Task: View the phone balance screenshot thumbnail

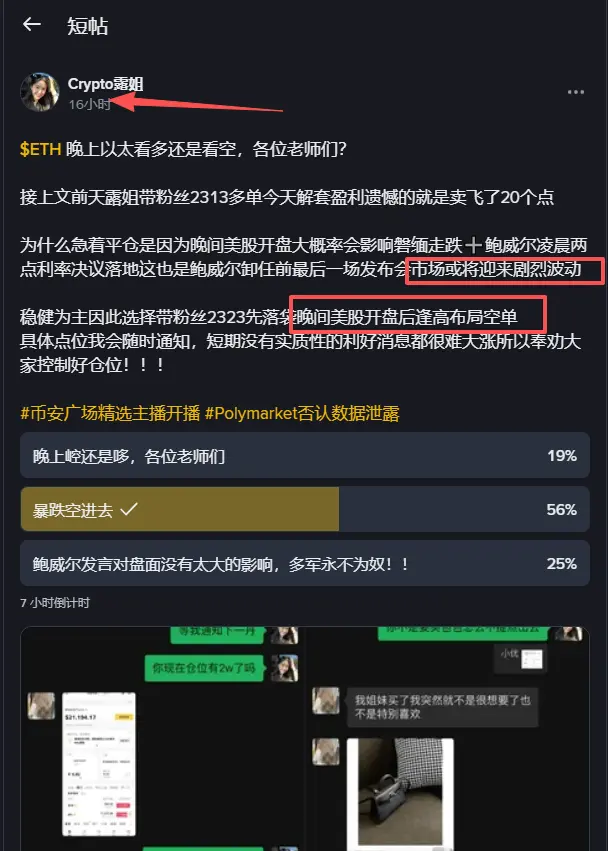Action: 99,764
